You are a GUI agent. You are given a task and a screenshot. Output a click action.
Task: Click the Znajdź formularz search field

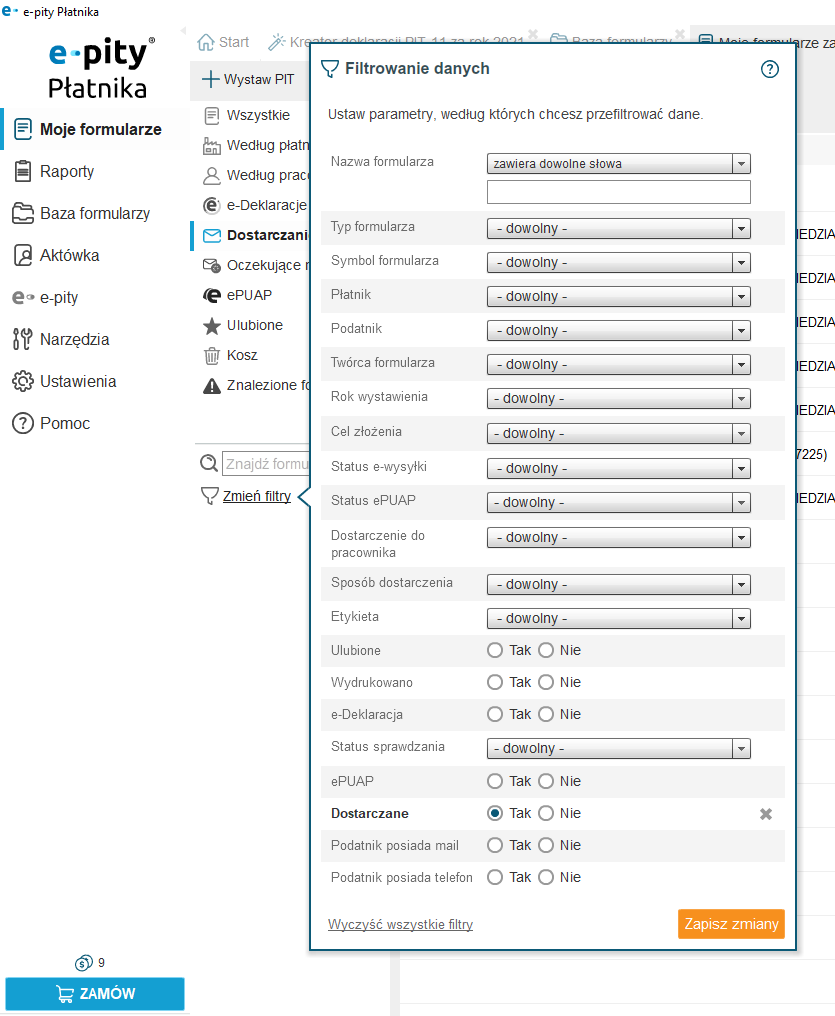tap(266, 464)
